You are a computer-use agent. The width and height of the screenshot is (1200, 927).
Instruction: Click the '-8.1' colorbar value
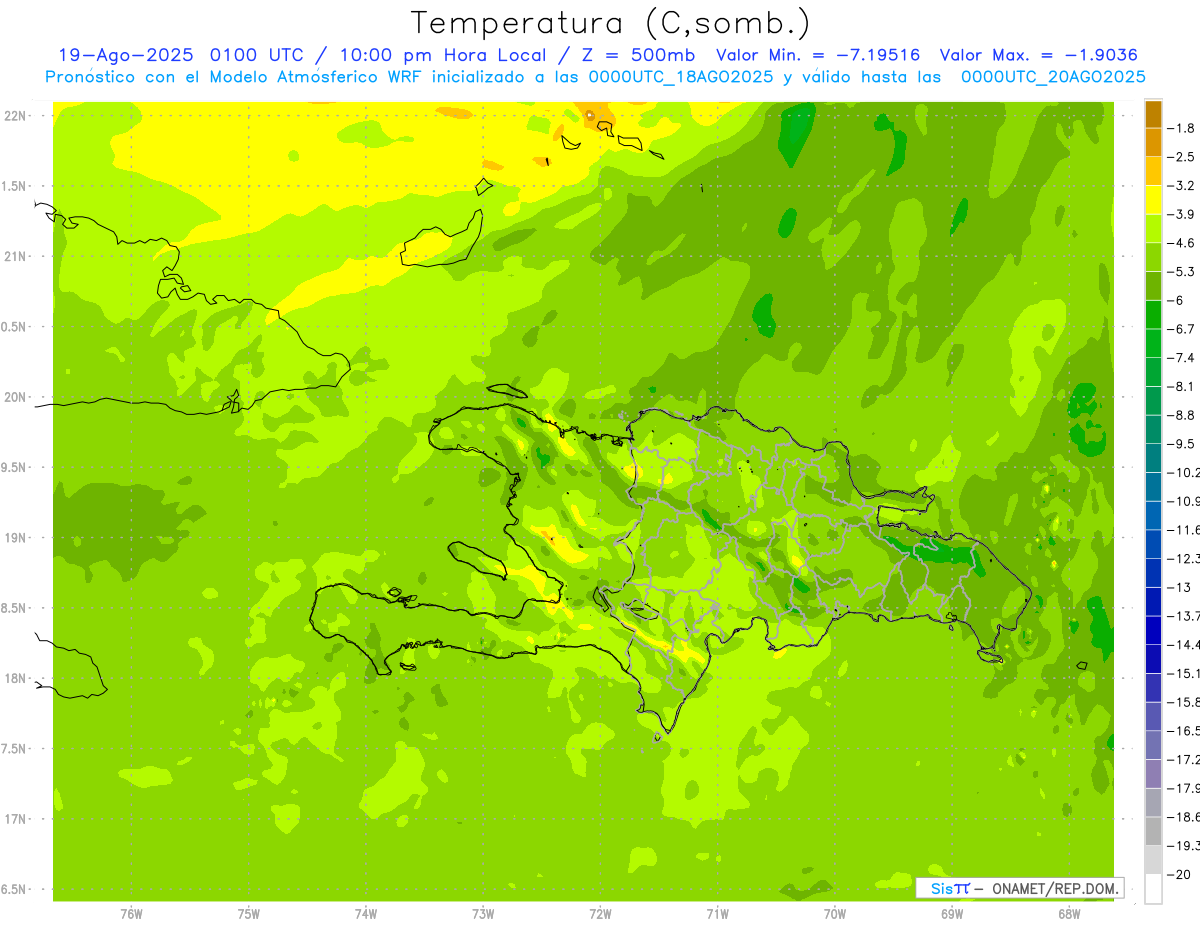coord(1183,386)
